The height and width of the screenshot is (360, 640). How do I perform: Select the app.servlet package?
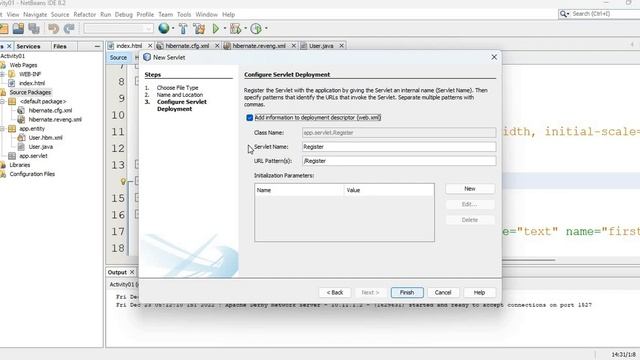tap(33, 156)
